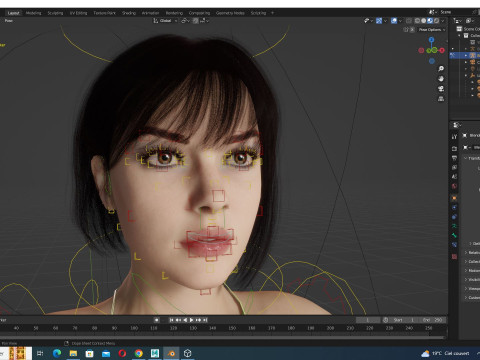Open Opera browser from the taskbar
Screen dimensions: 480x360
click(x=122, y=353)
